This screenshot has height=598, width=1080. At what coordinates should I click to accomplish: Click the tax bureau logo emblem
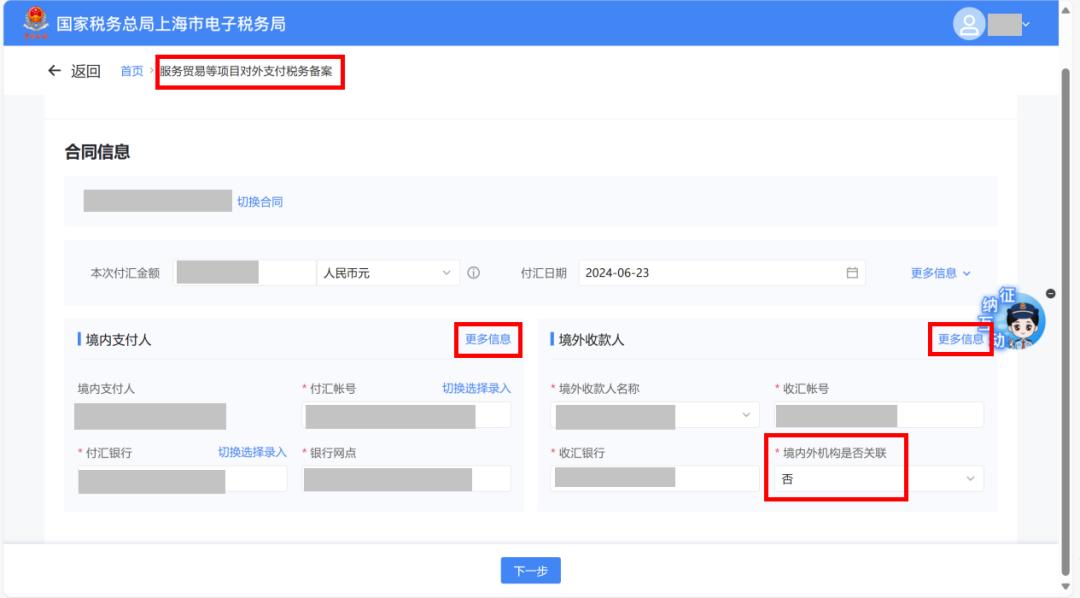click(x=35, y=22)
